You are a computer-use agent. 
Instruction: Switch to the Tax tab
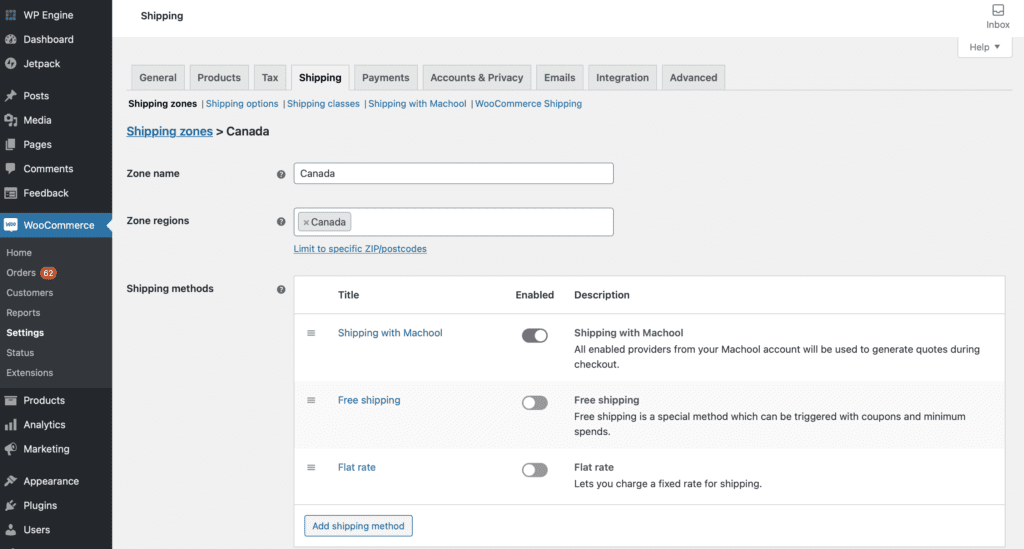[270, 78]
